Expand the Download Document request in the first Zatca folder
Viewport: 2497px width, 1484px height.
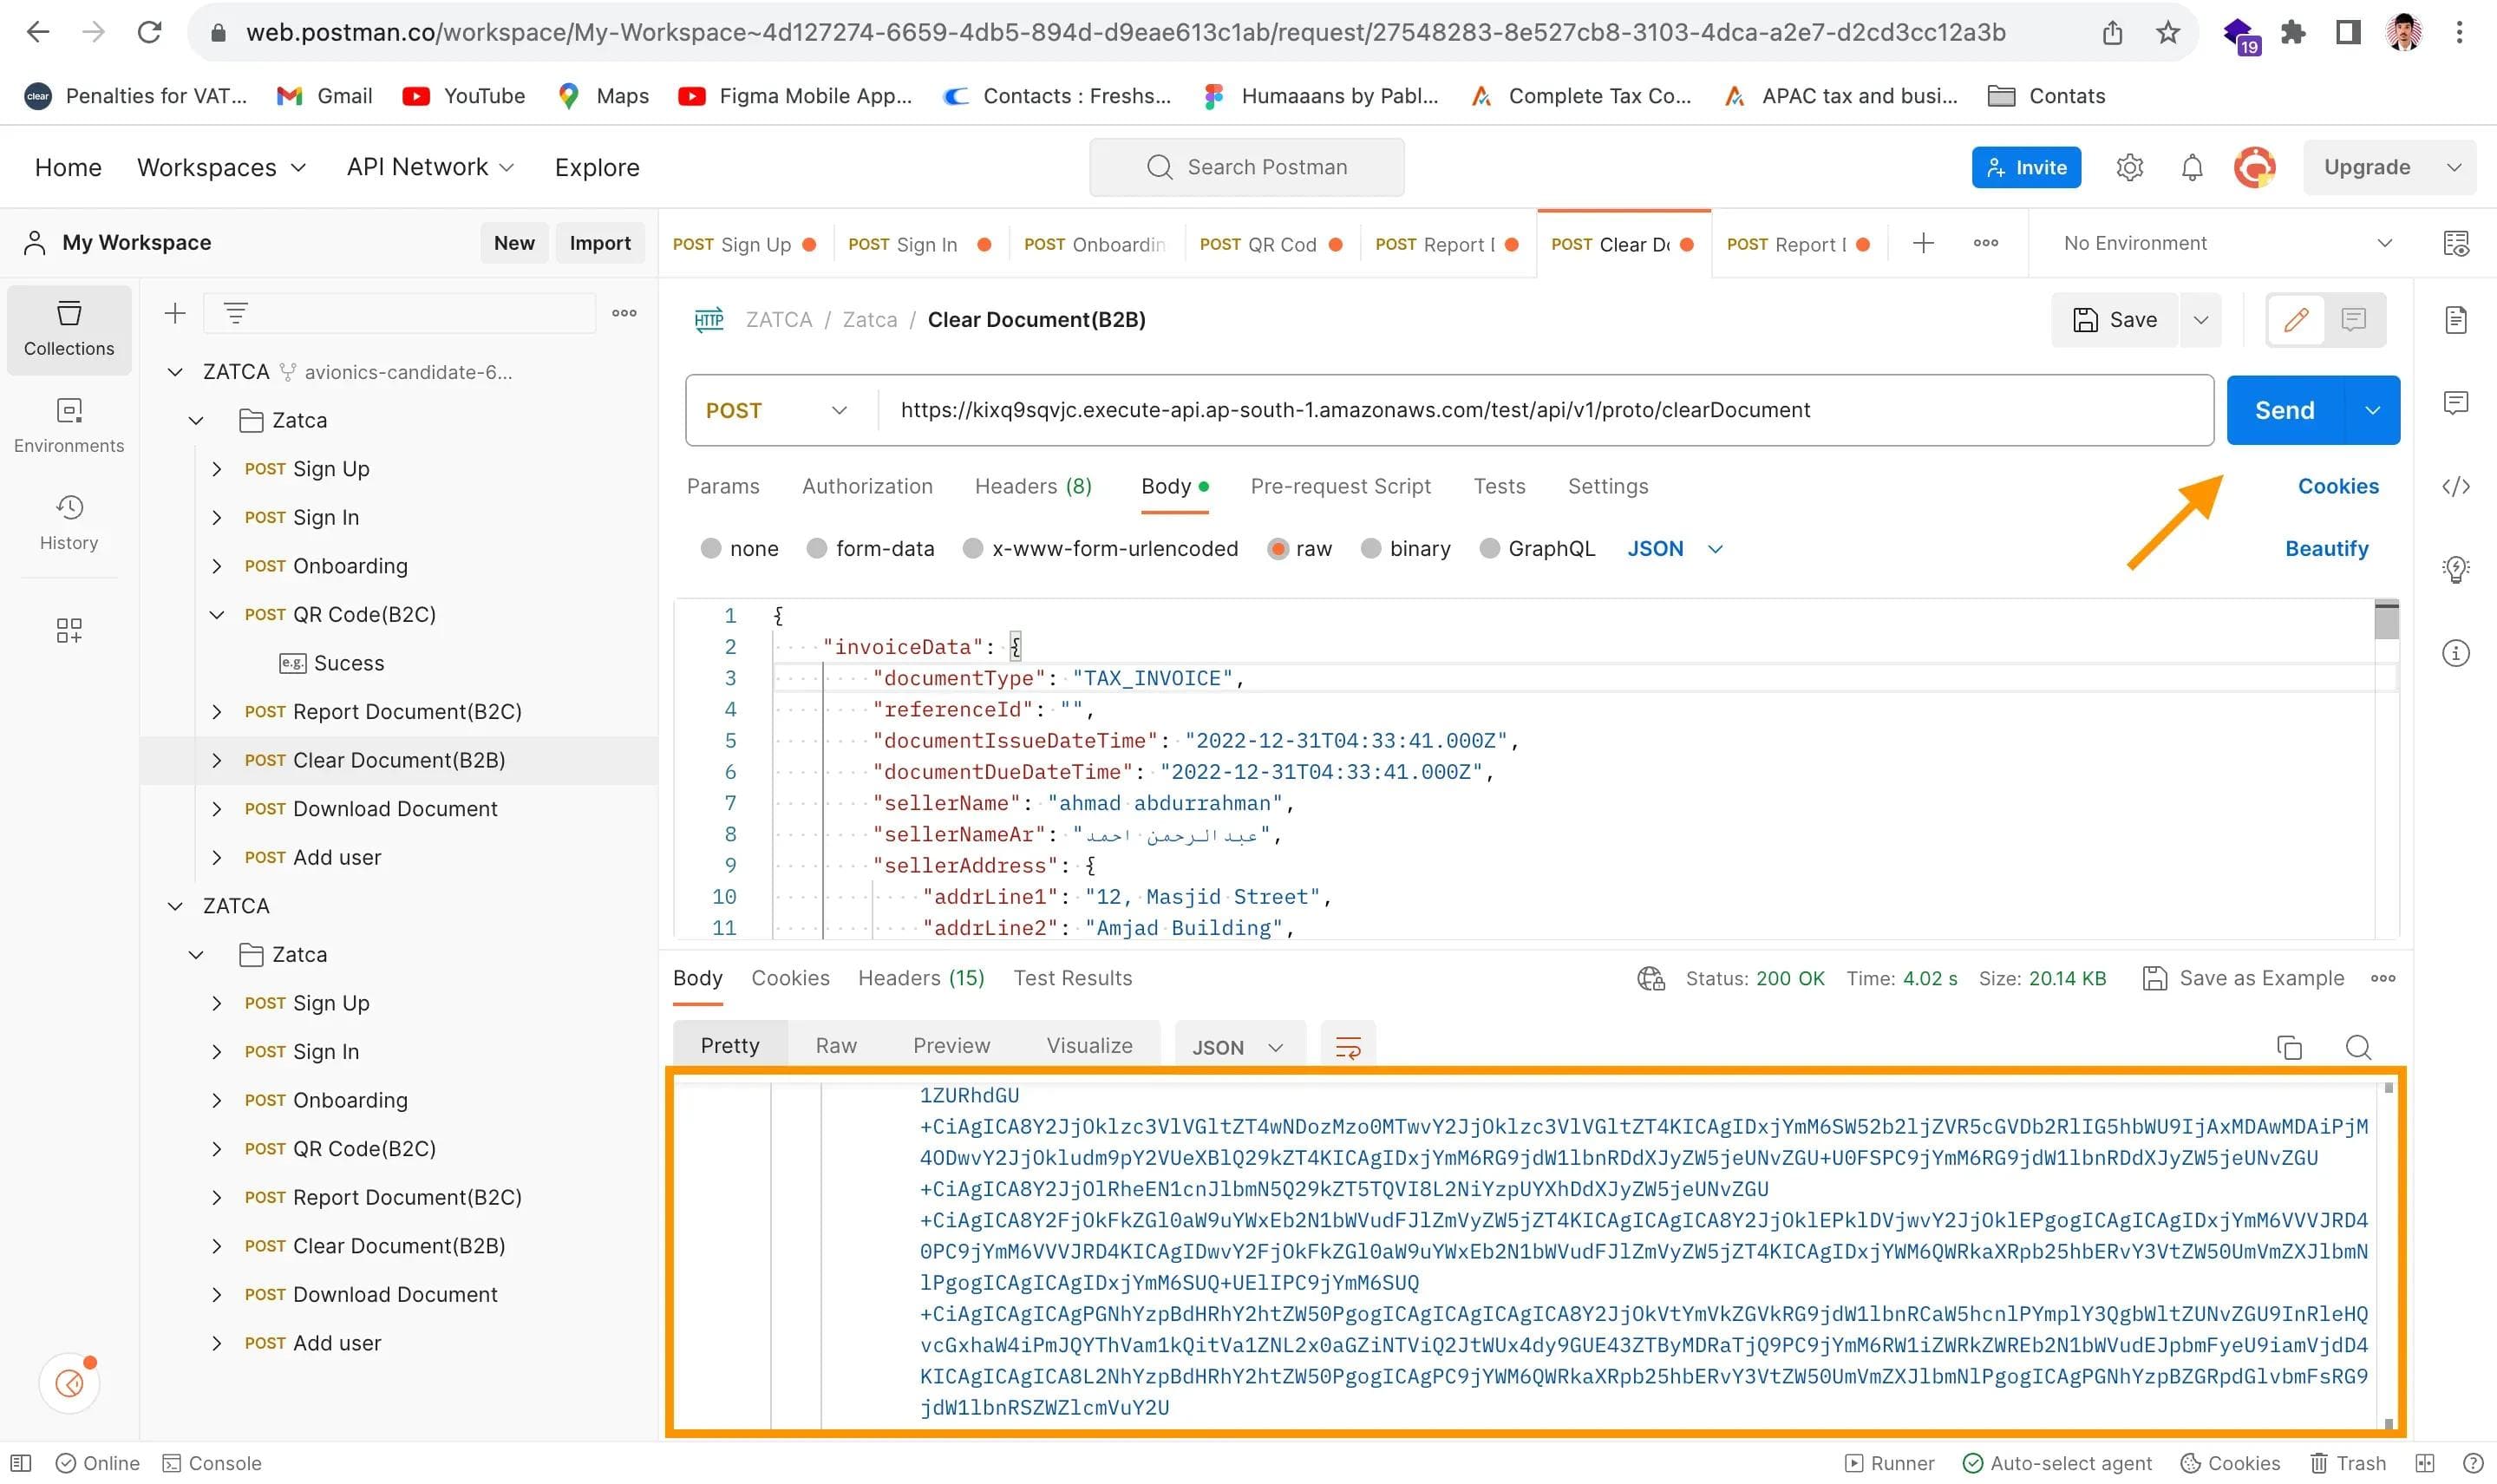217,808
